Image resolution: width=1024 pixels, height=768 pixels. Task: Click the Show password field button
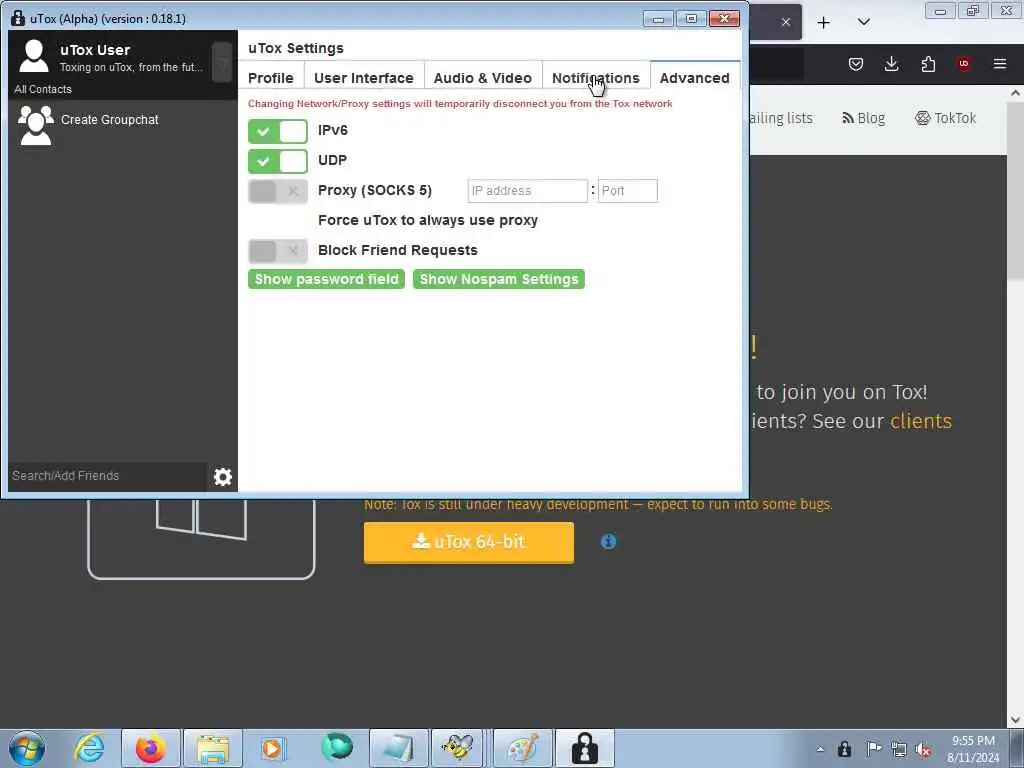point(327,279)
